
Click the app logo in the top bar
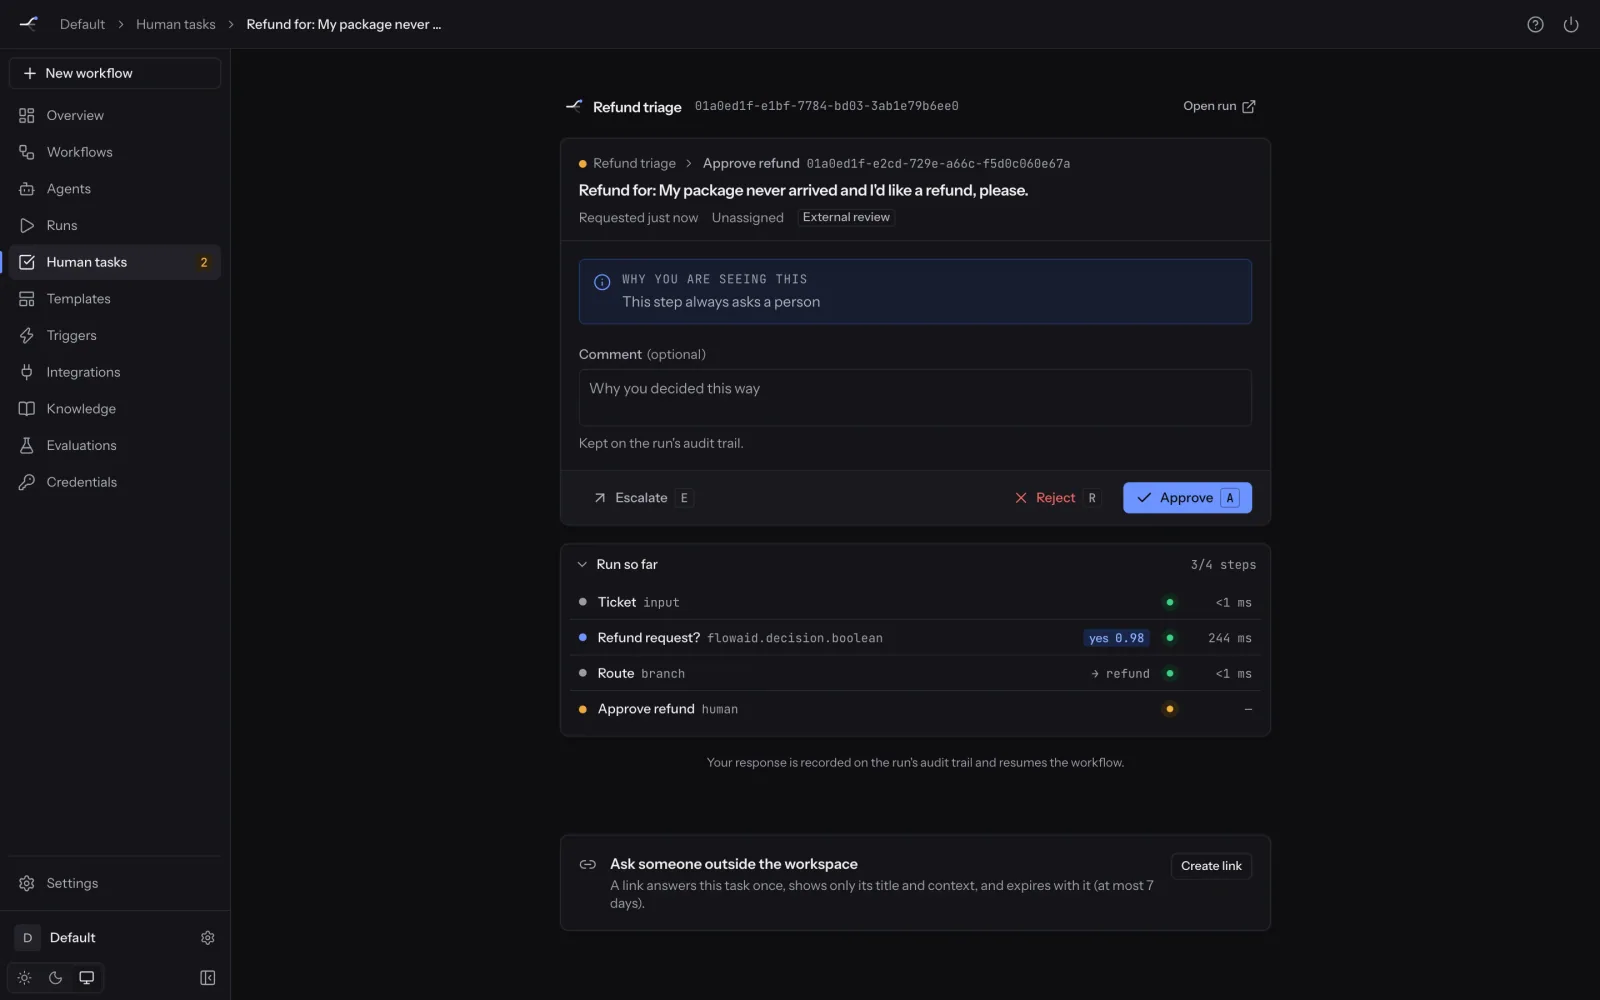[29, 24]
